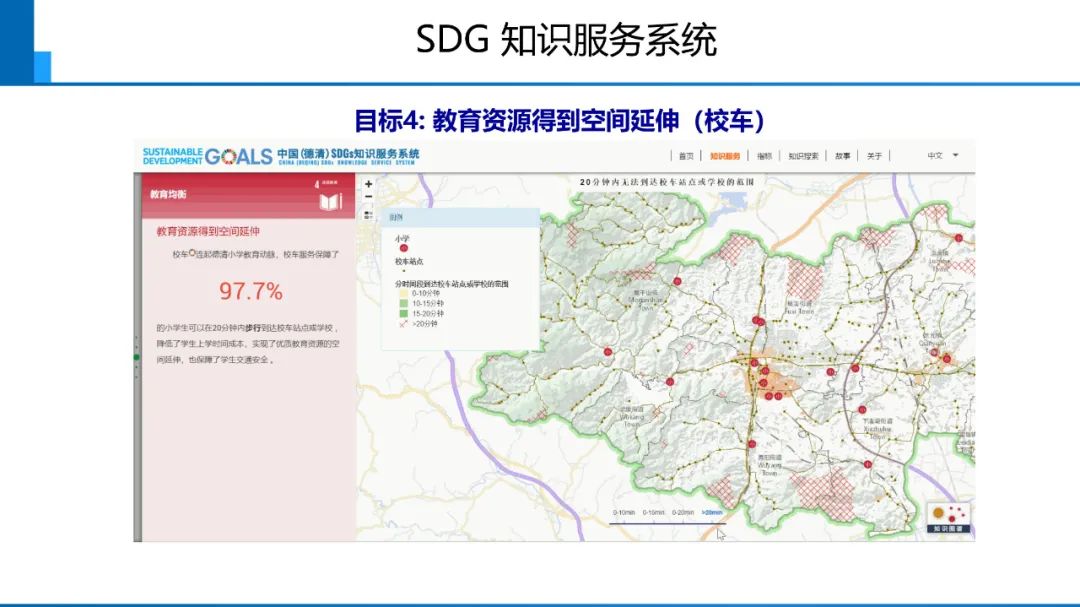The image size is (1080, 607).
Task: Toggle the 0-10分钟 legend layer
Action: 403,295
